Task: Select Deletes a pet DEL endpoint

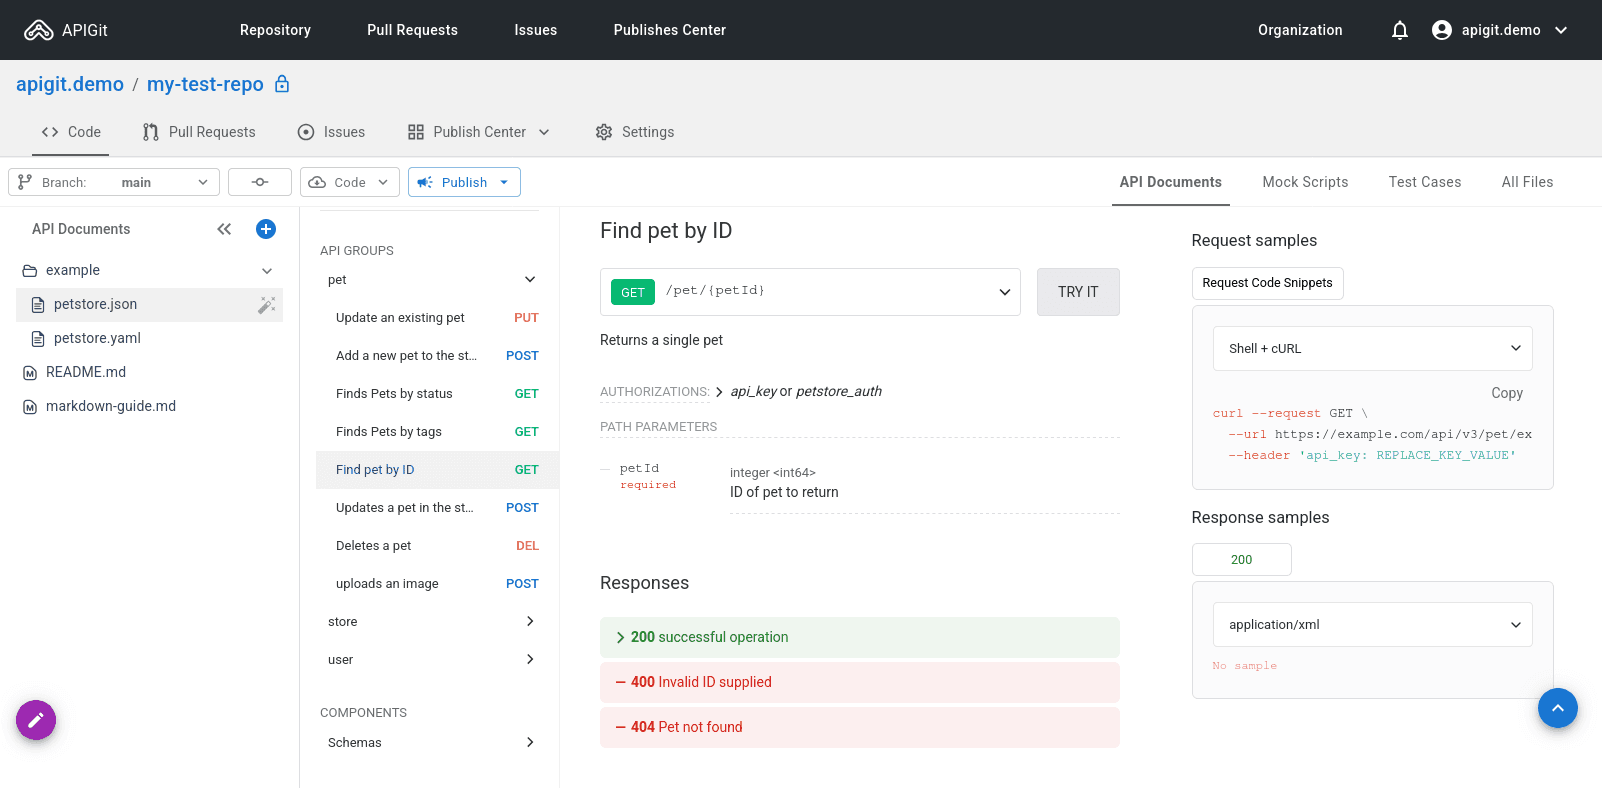Action: [x=437, y=546]
